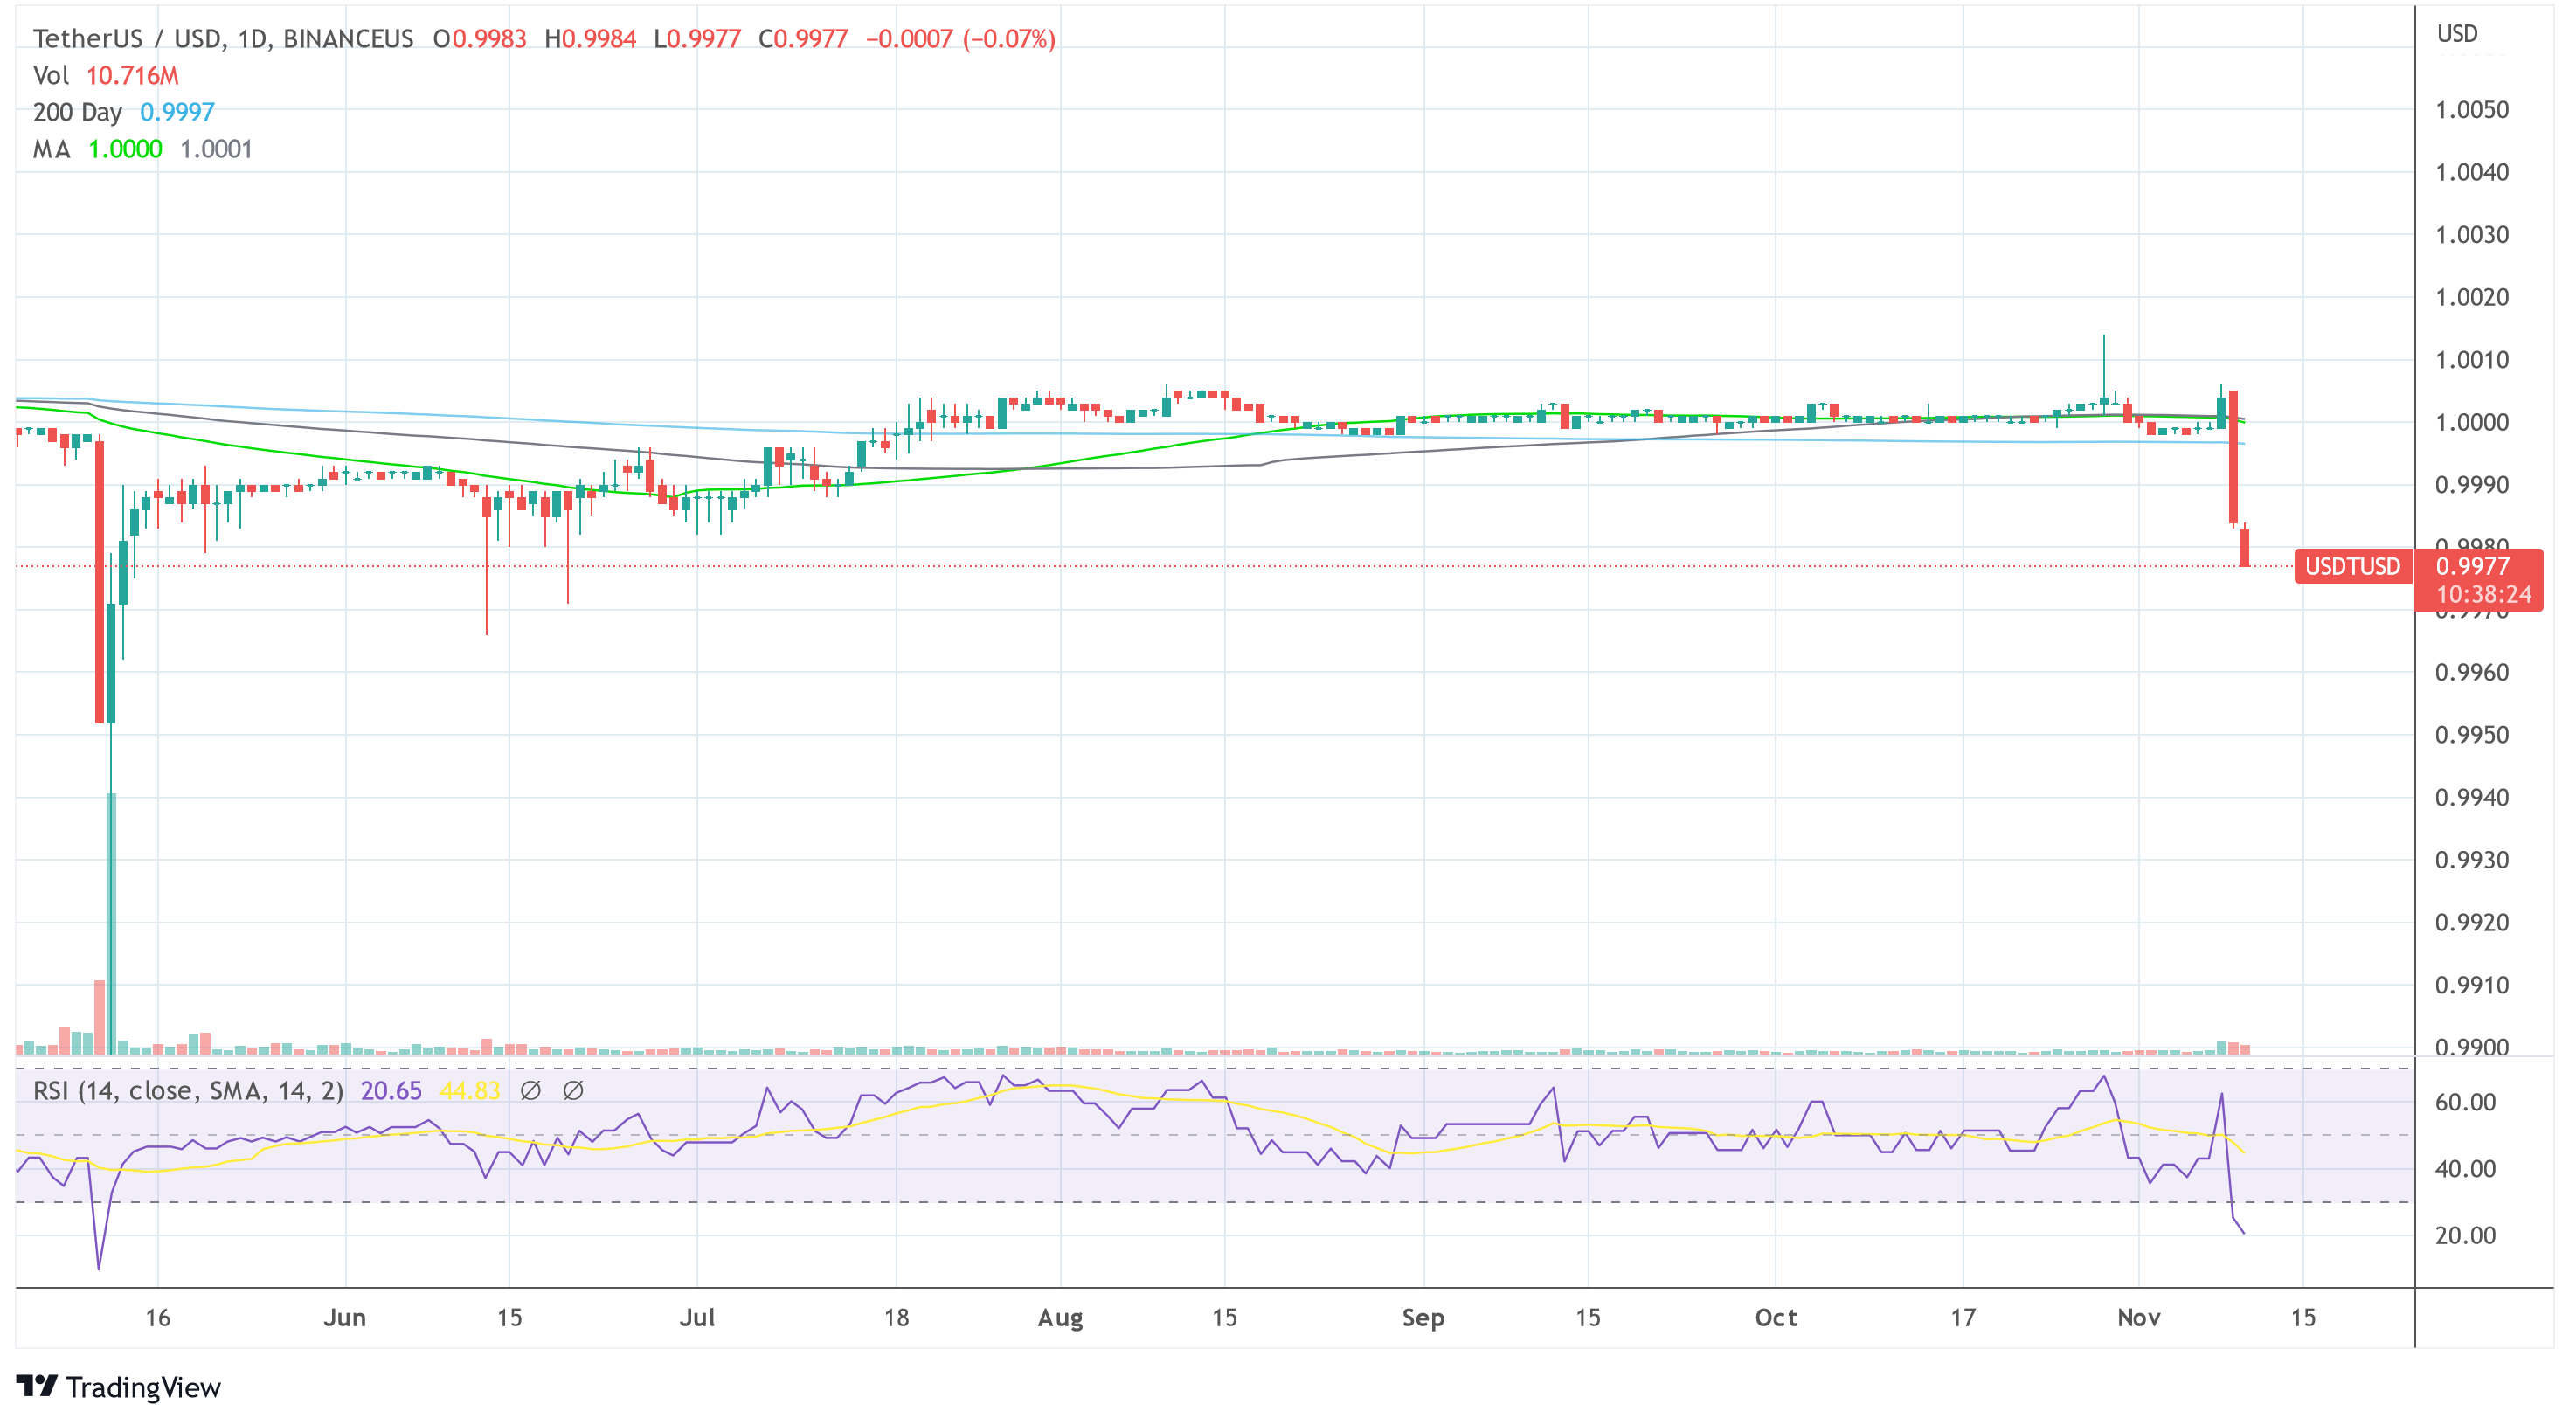Viewport: 2576px width, 1425px height.
Task: Click the first empty-set symbol in RSI legend
Action: pyautogui.click(x=531, y=1091)
